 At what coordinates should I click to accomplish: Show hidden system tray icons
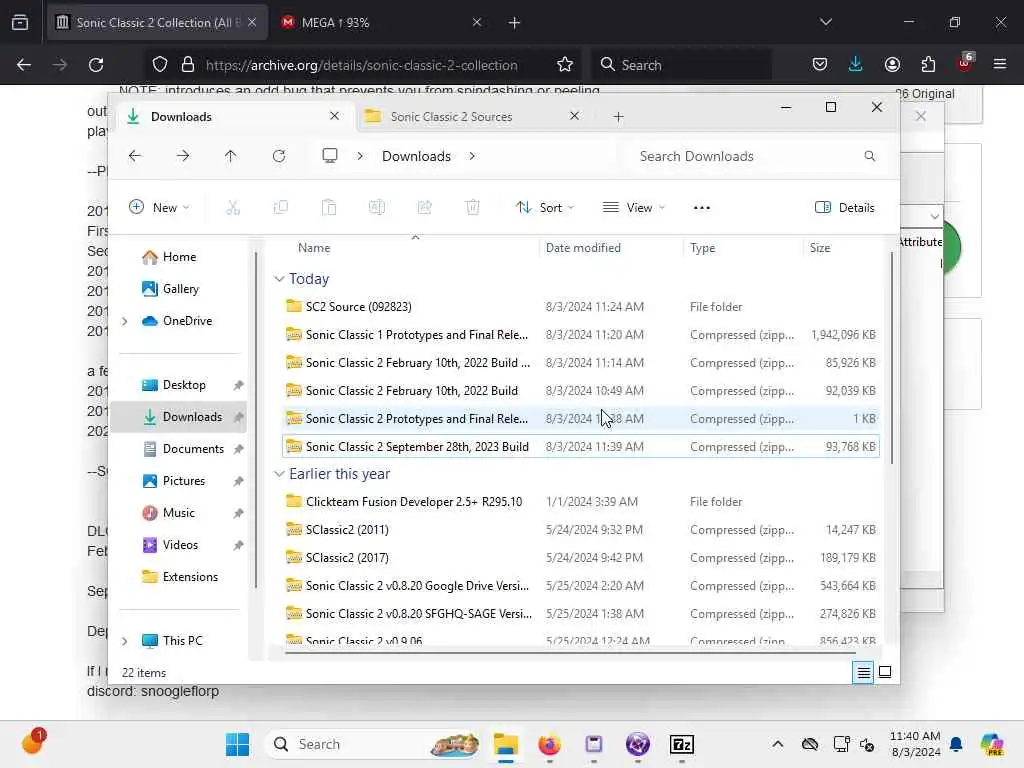(x=777, y=744)
